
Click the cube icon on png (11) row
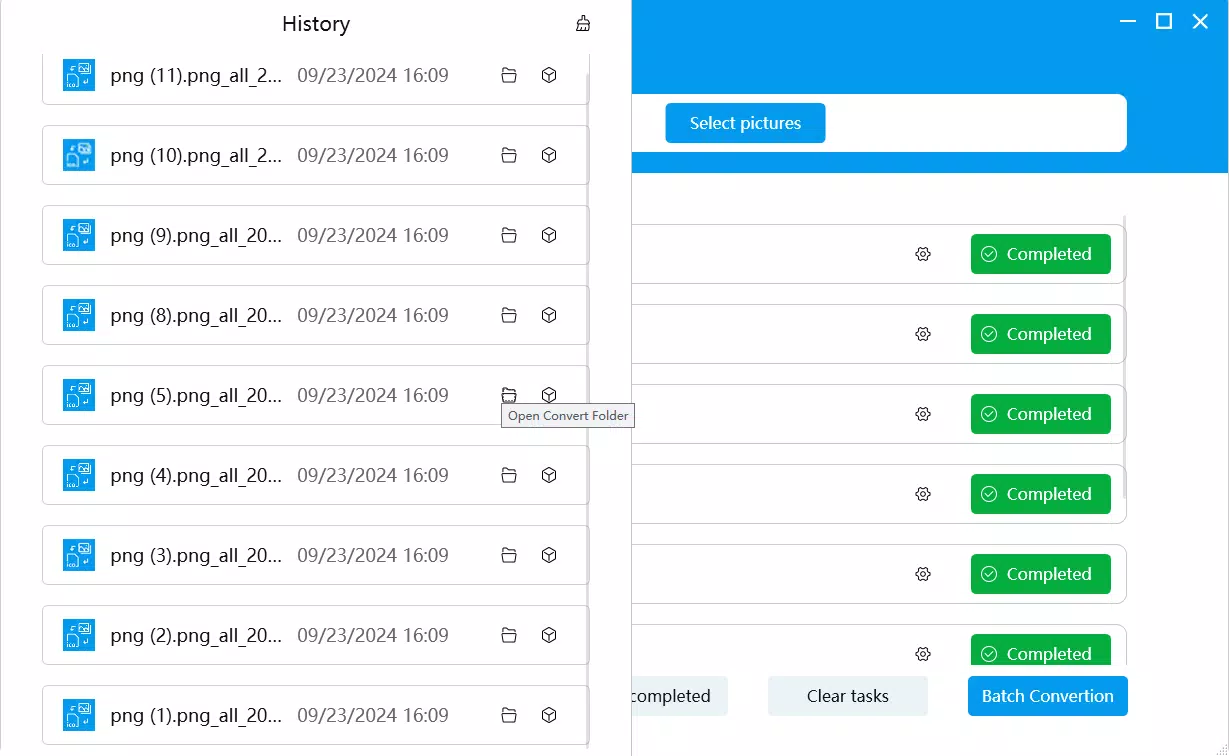[548, 75]
